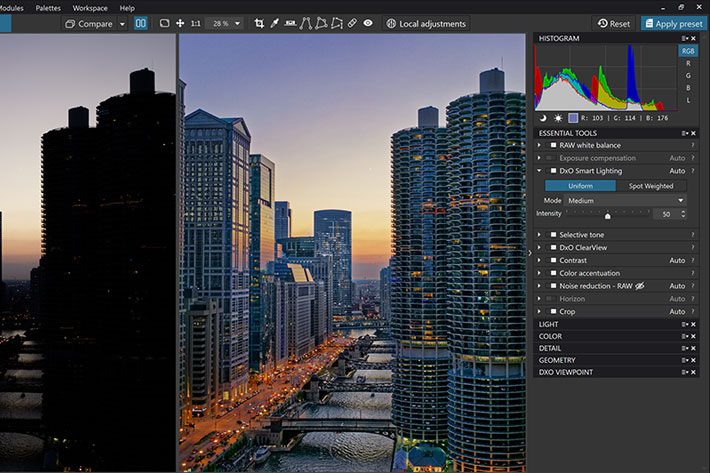Viewport: 710px width, 473px height.
Task: Enable side-by-side split view icon
Action: [x=140, y=23]
